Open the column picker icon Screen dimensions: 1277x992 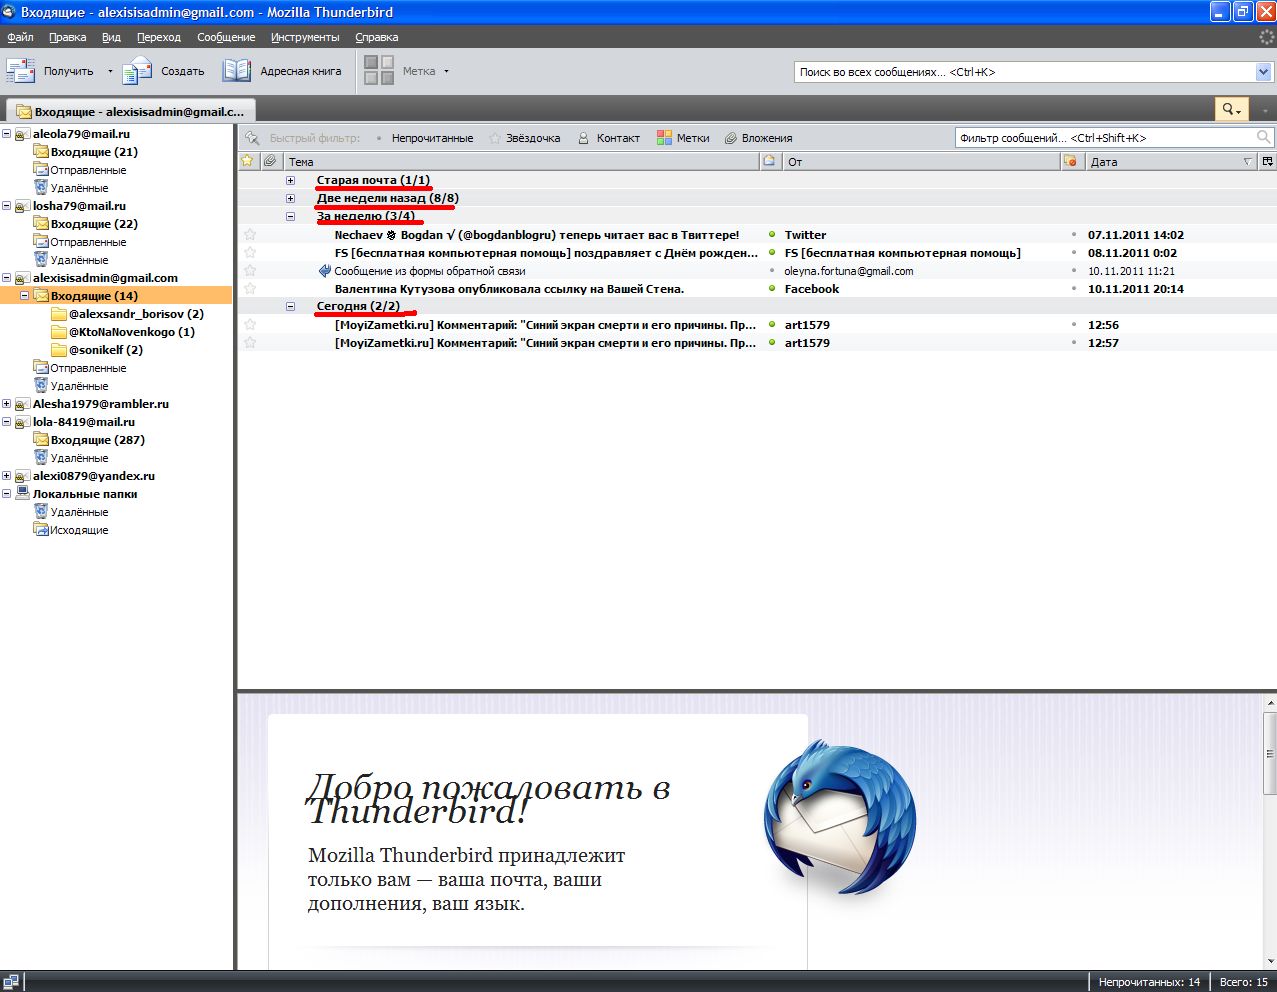point(1268,161)
